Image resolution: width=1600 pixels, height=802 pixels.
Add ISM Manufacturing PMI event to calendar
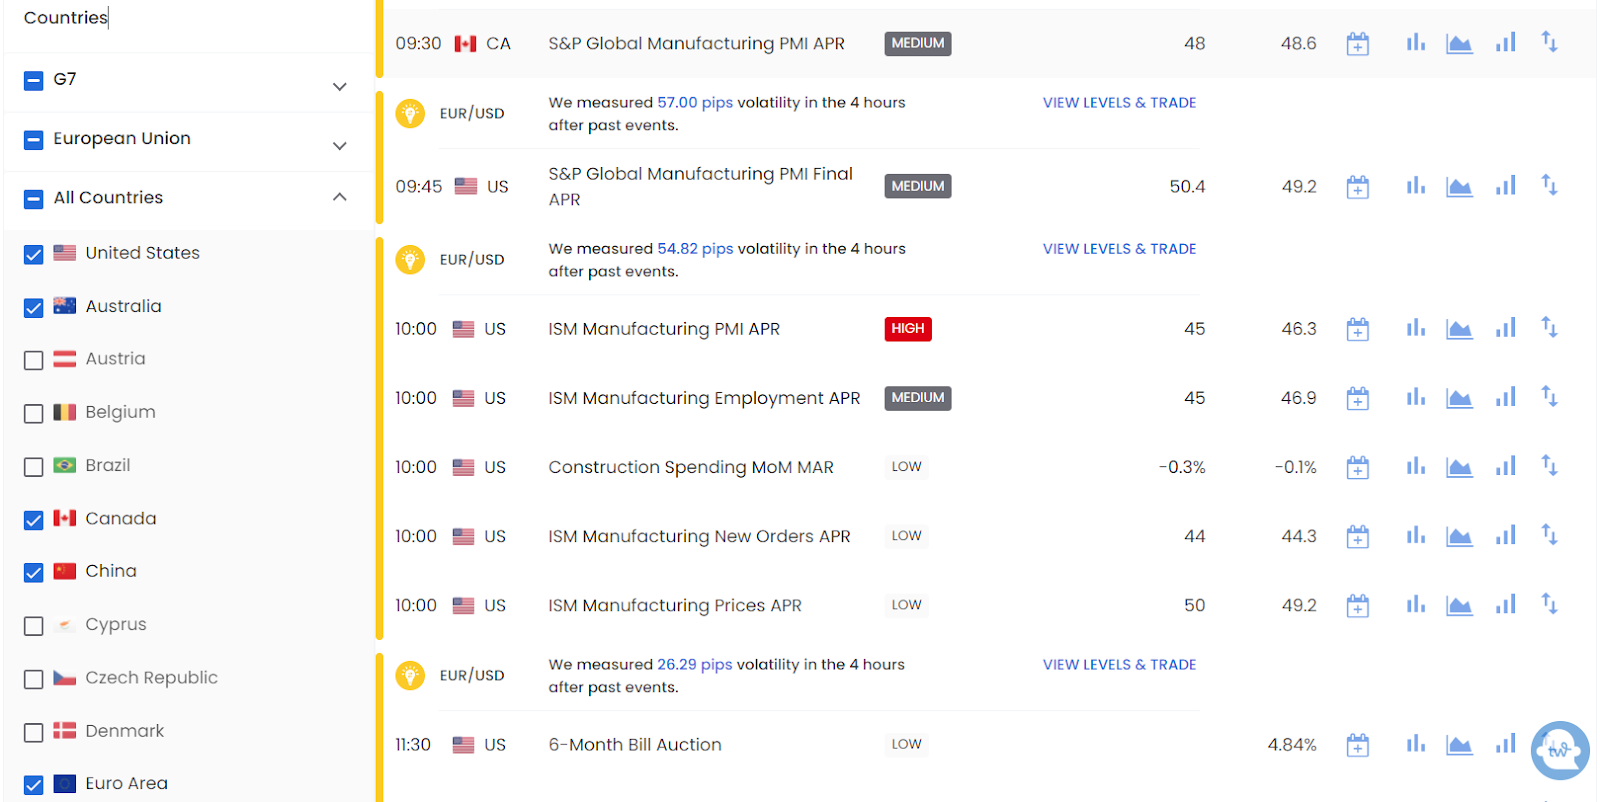(x=1357, y=329)
